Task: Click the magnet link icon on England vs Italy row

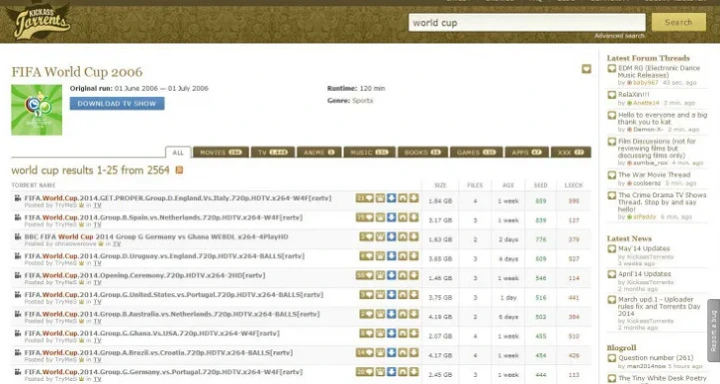Action: point(402,198)
